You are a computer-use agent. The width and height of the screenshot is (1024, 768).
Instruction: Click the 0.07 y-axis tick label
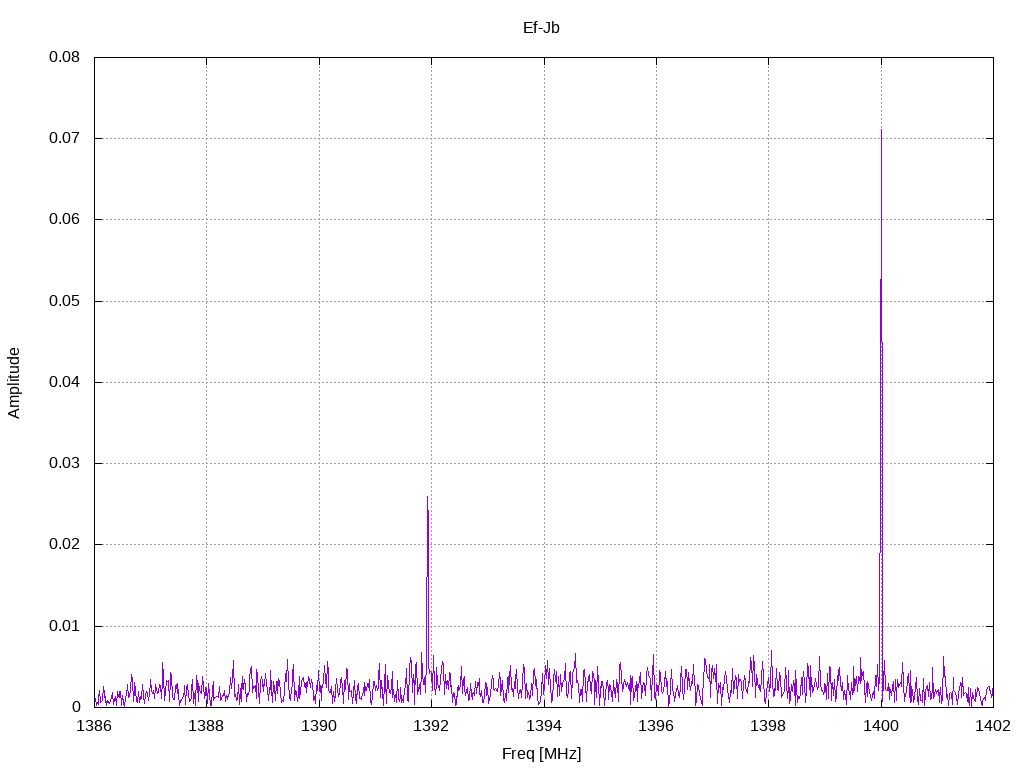pyautogui.click(x=64, y=138)
